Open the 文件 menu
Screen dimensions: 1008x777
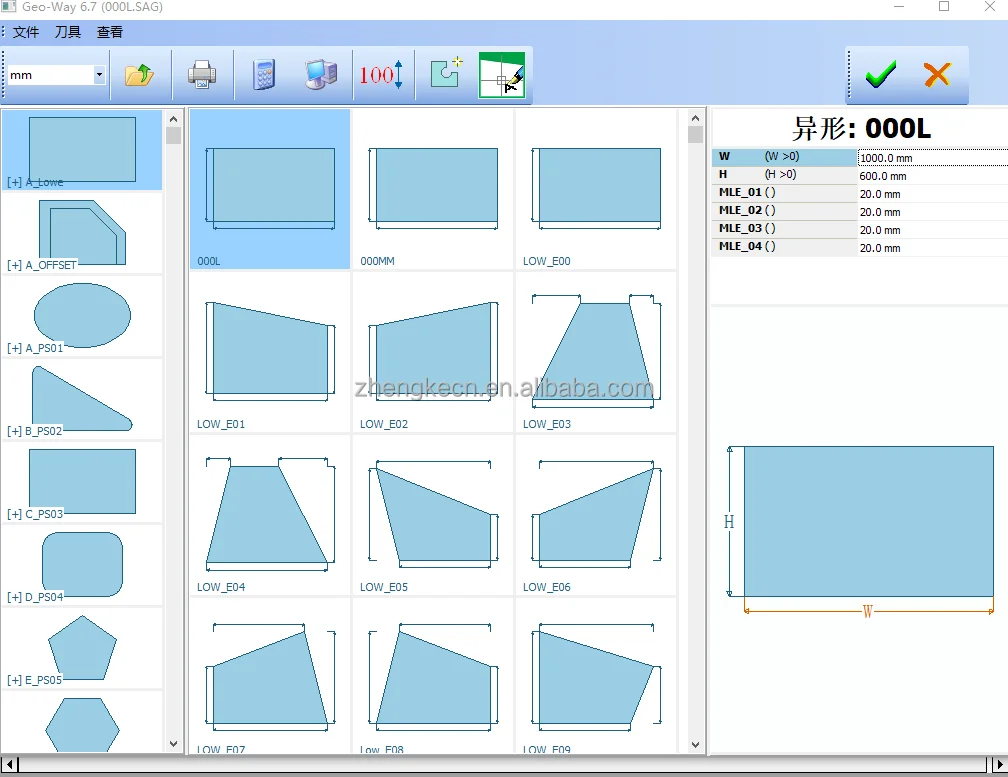[26, 32]
